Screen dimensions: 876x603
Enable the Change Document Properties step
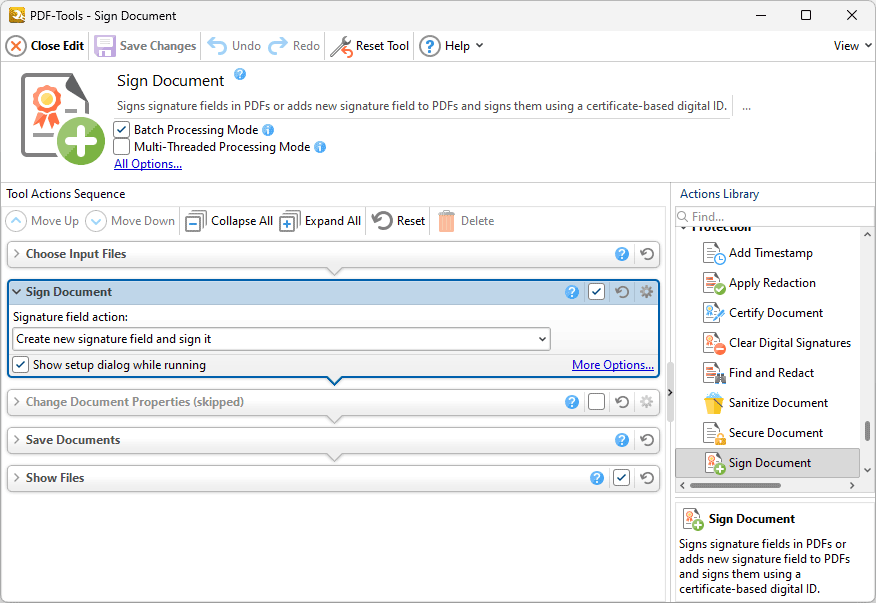[x=597, y=402]
